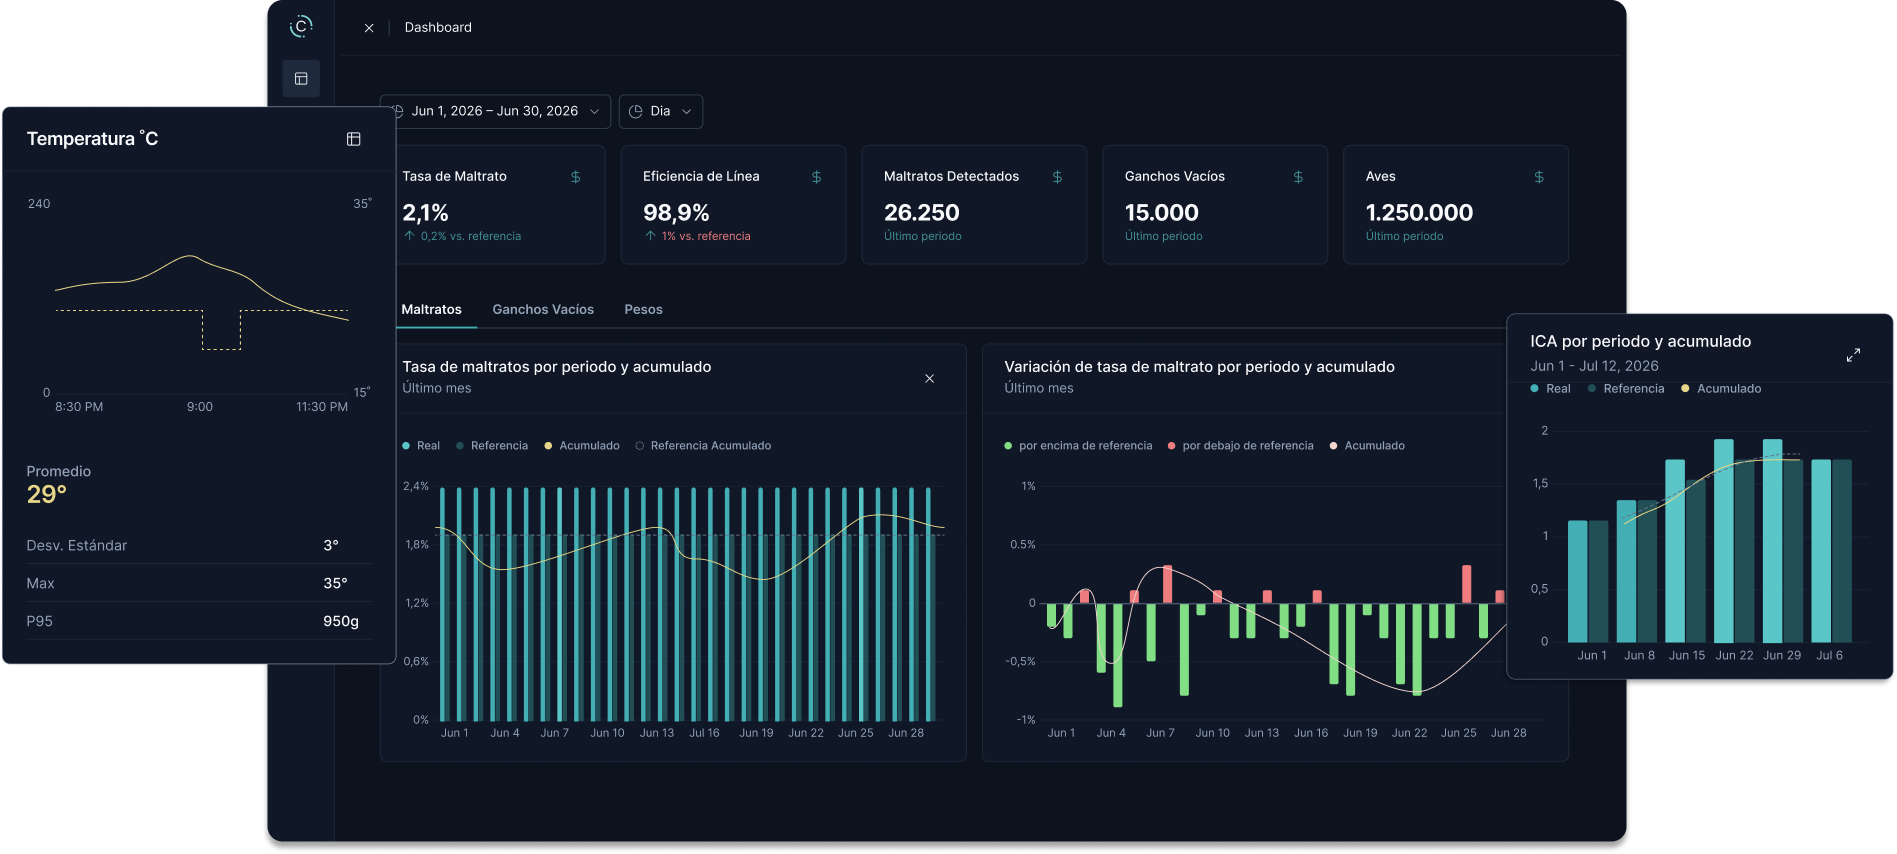Switch to the Maltratos tab

click(431, 310)
